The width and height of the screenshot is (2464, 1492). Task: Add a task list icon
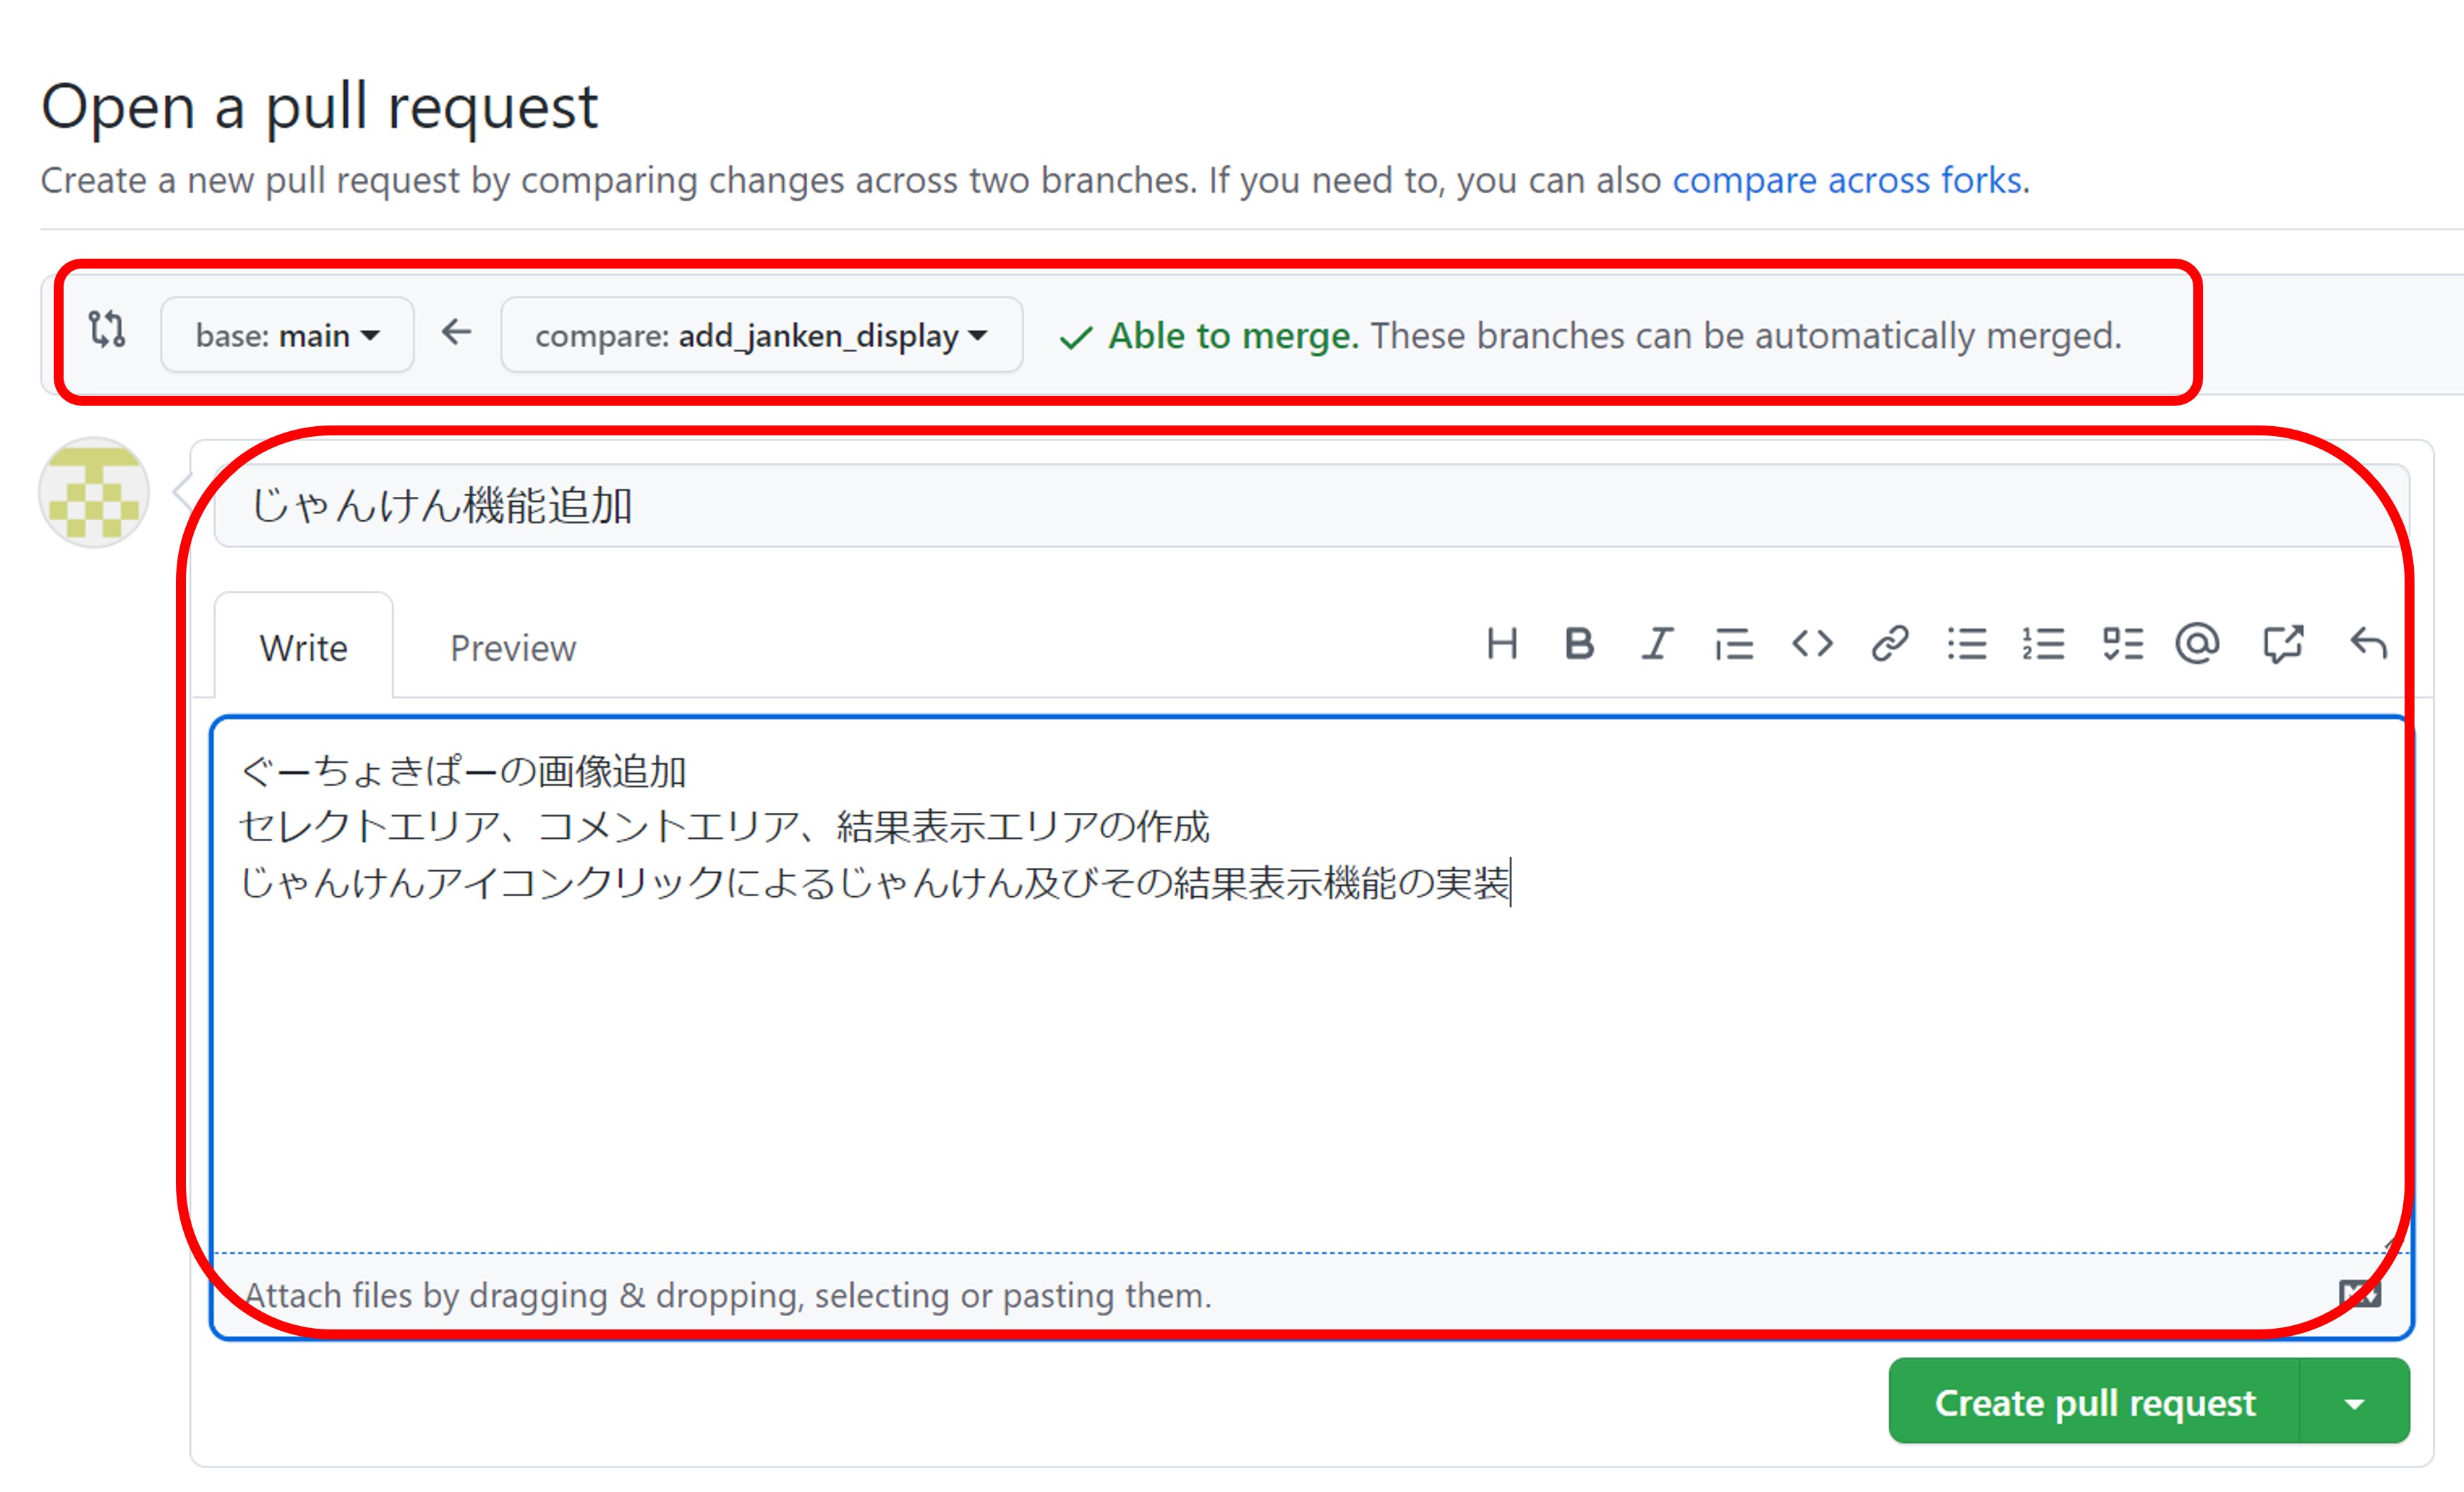click(2122, 644)
